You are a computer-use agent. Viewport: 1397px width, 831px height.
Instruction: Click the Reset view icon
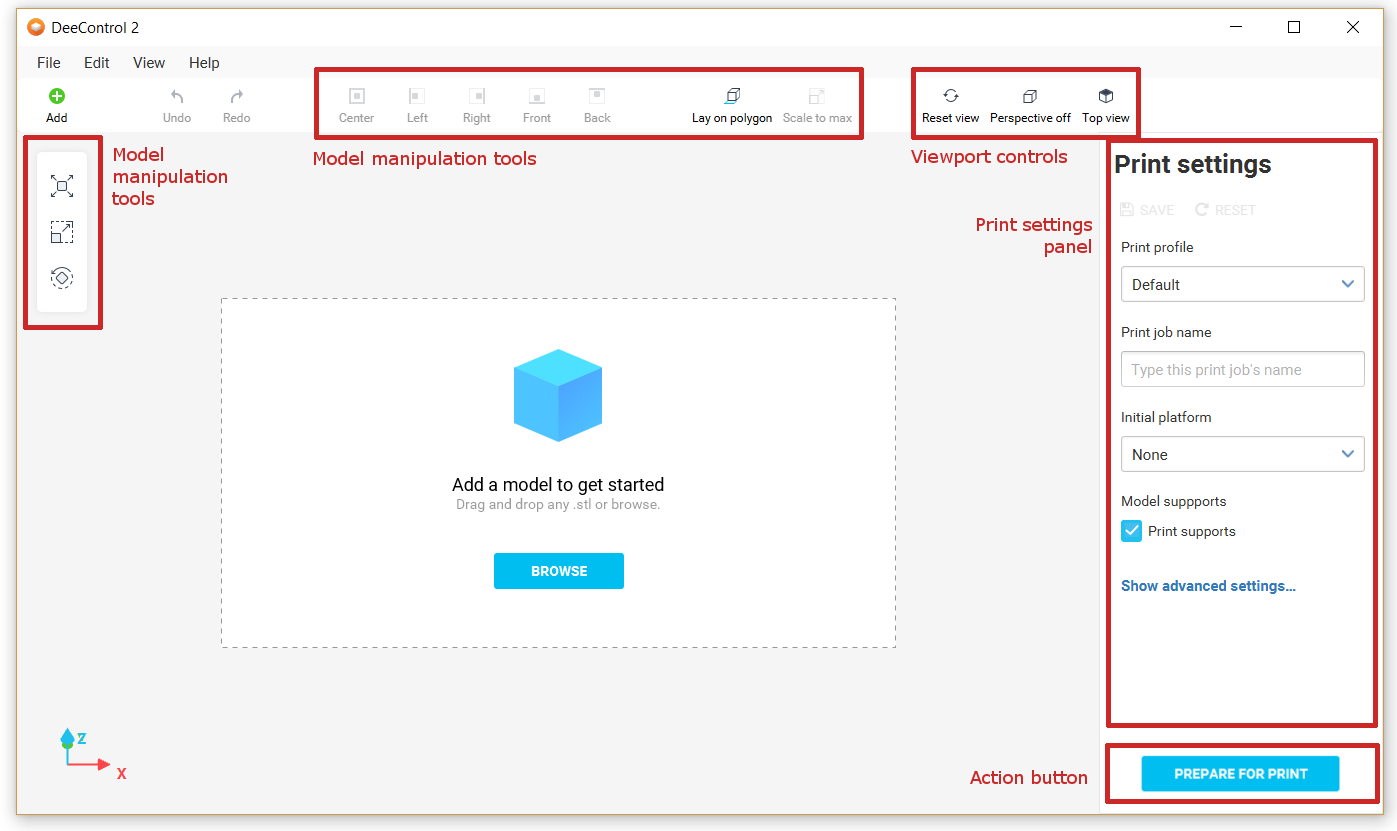click(x=950, y=97)
